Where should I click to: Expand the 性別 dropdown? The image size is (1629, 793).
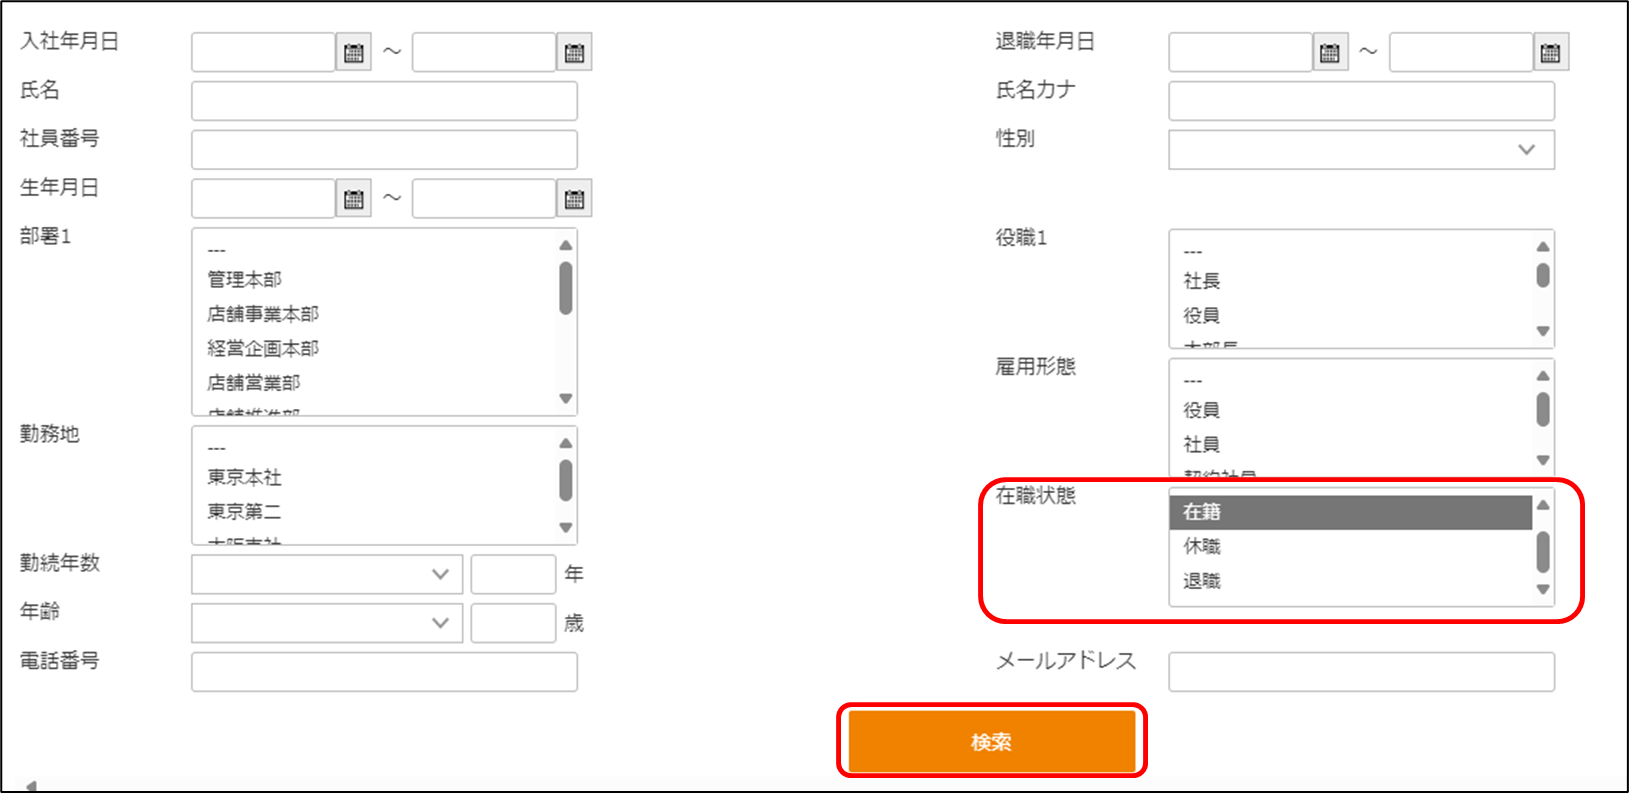tap(1361, 150)
